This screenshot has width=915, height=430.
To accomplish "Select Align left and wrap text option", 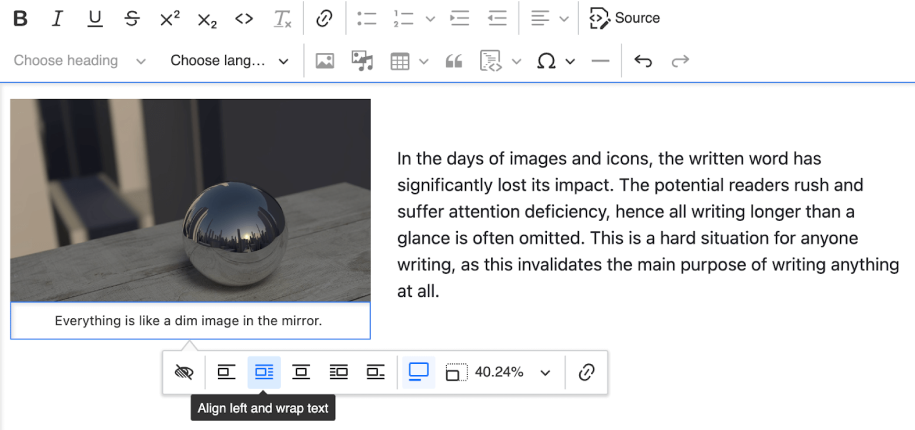I will (264, 372).
